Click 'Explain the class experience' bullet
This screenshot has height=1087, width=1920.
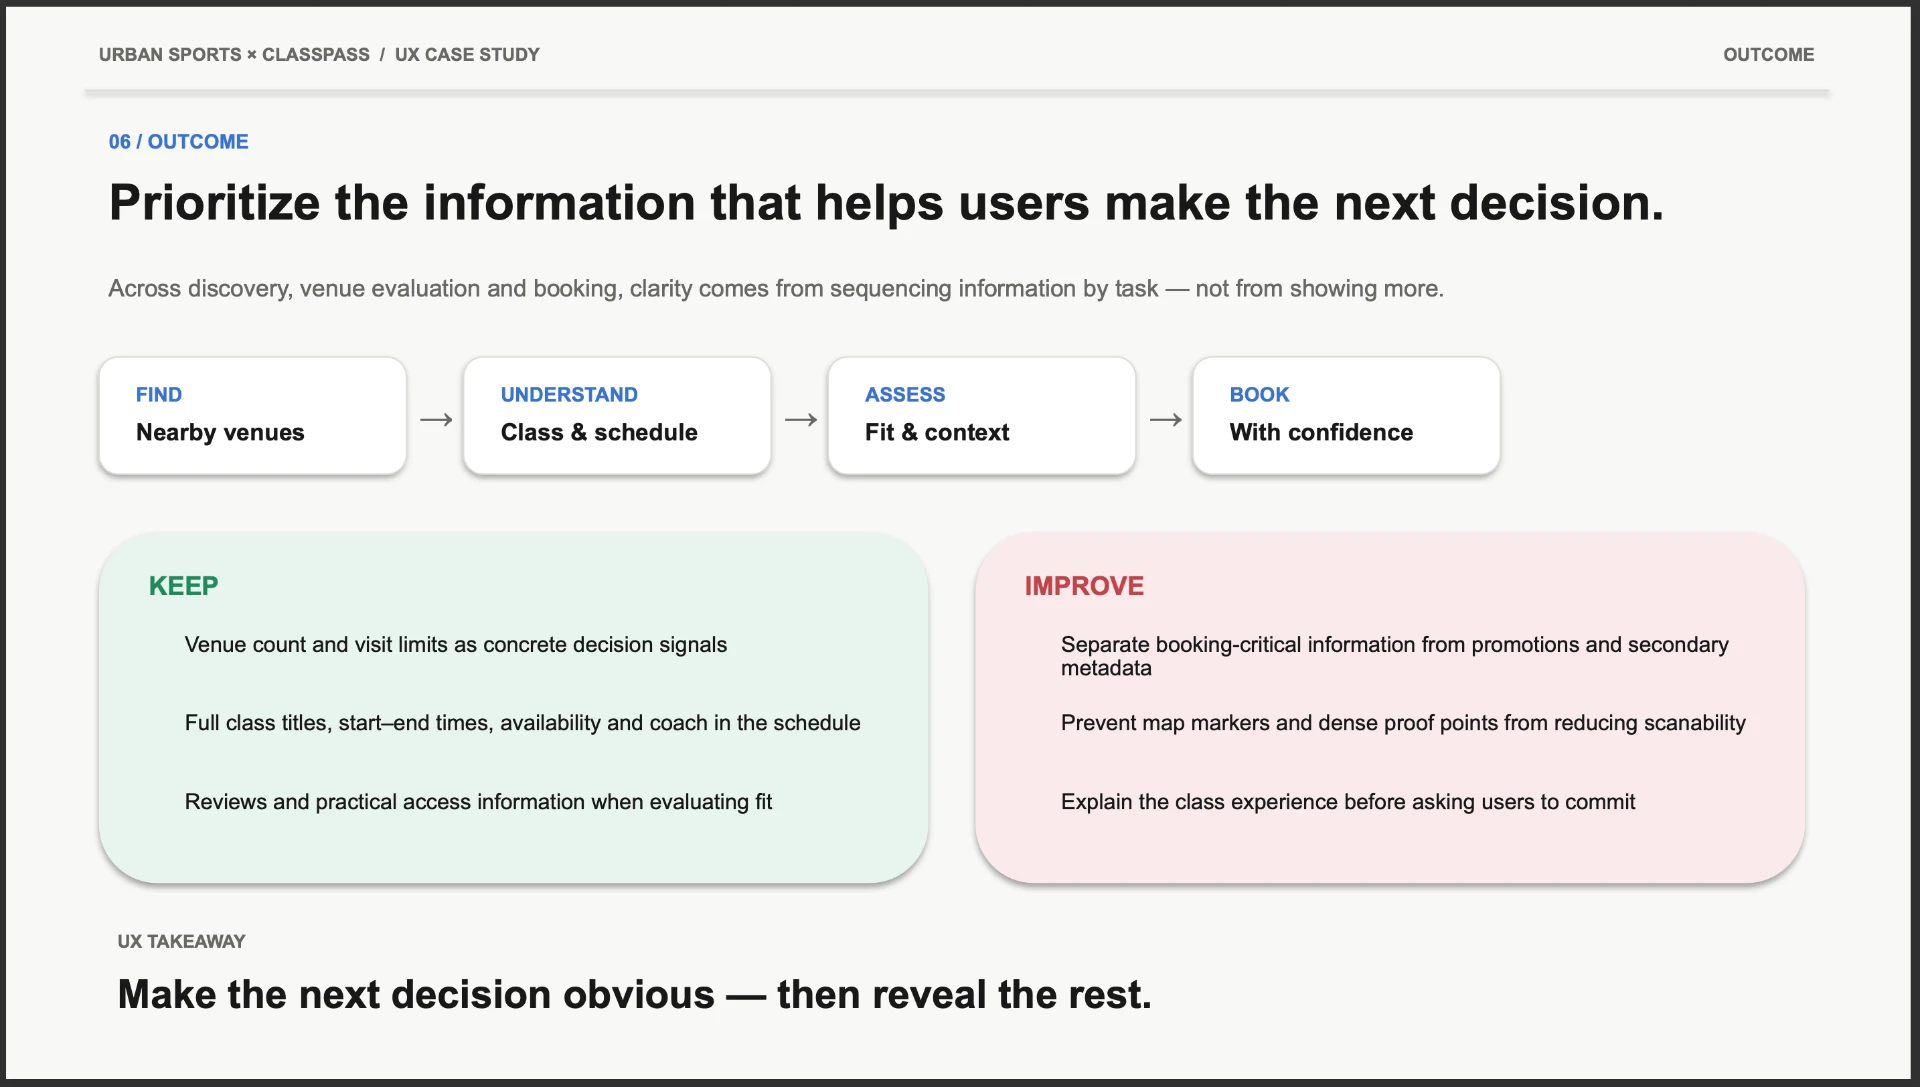pyautogui.click(x=1348, y=802)
